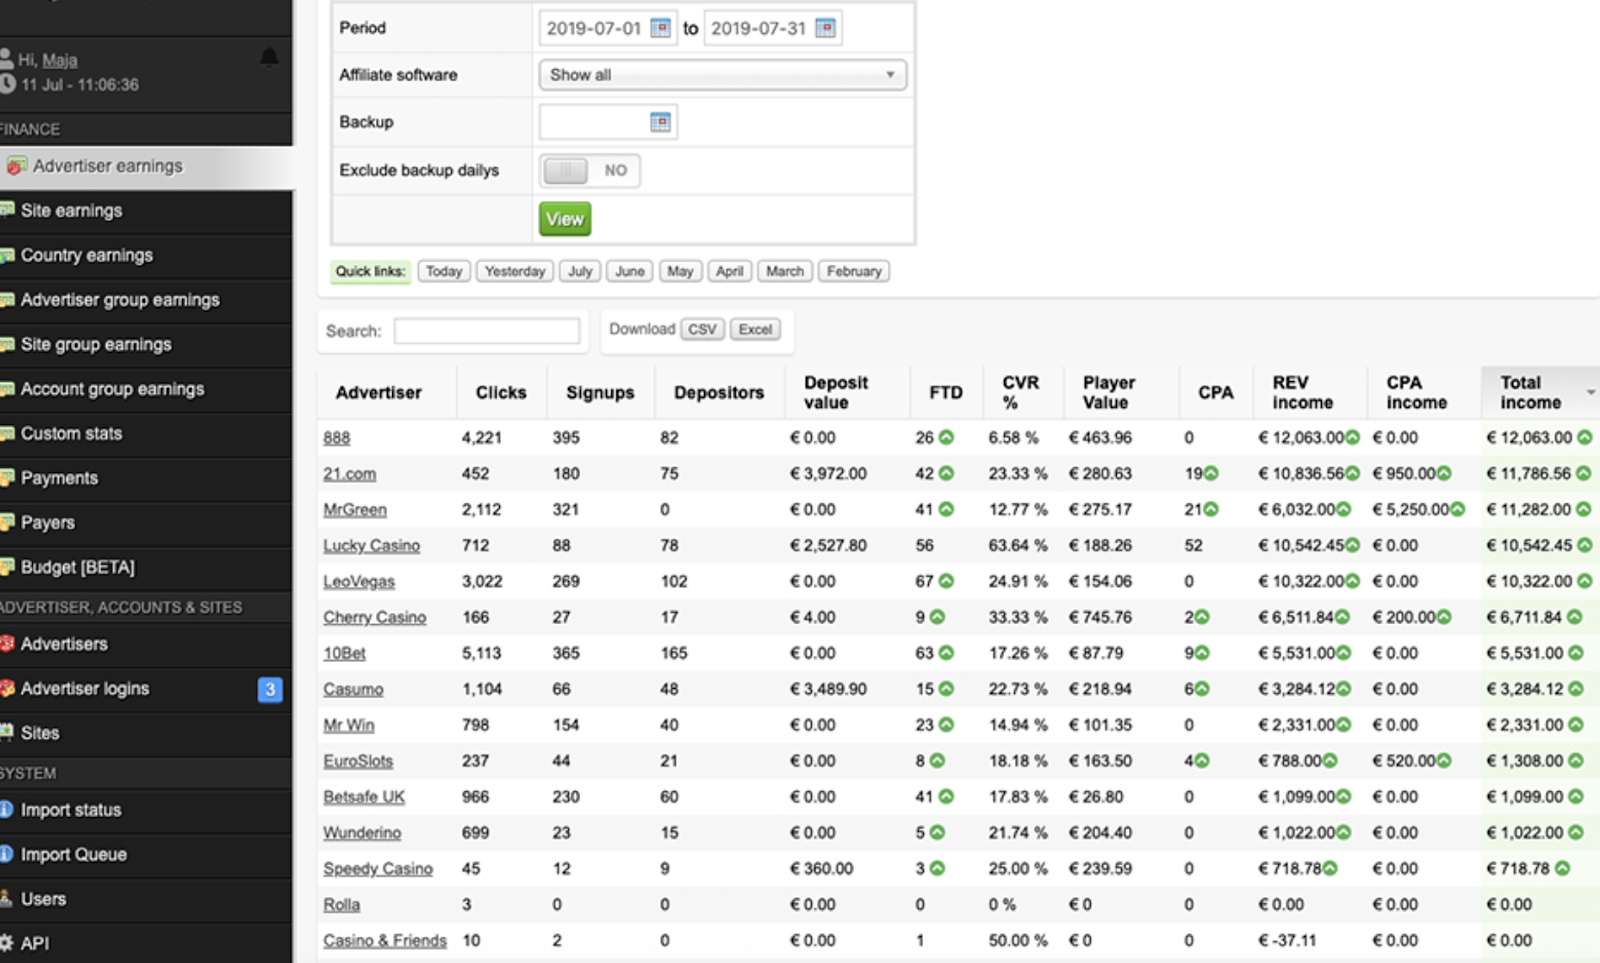Click the user profile icon beside Maja
Screen dimensions: 1600x963
(6, 59)
